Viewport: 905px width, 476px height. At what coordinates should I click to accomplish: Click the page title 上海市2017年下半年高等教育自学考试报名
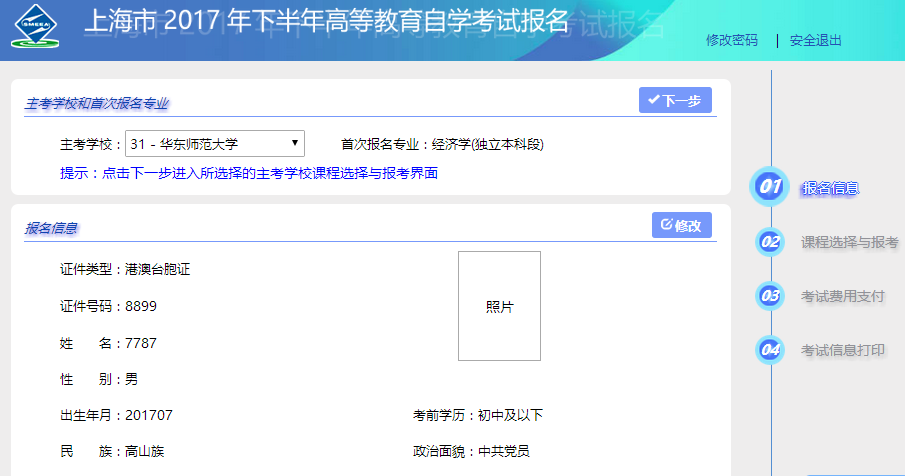325,24
